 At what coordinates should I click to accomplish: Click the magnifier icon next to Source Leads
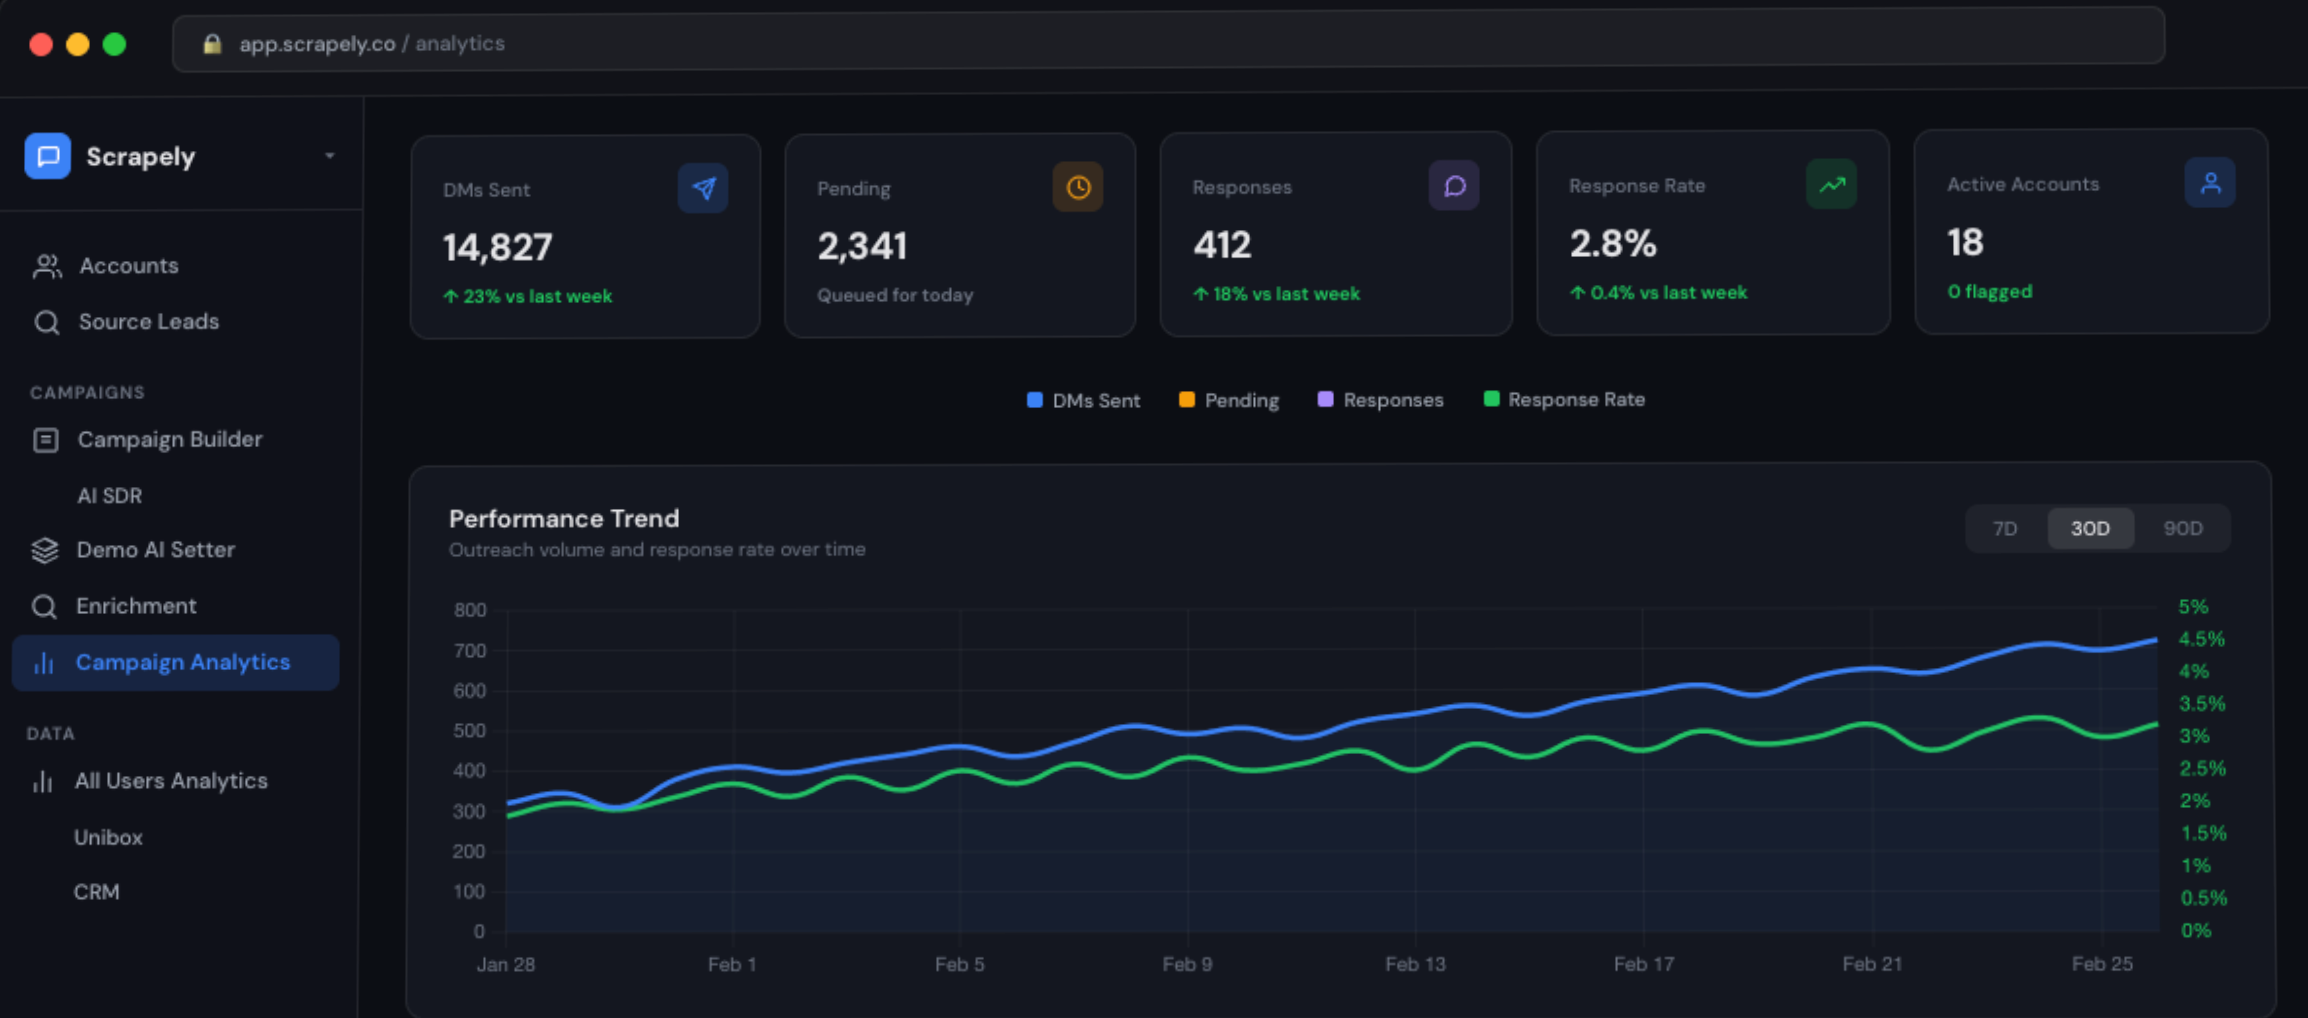(x=46, y=322)
